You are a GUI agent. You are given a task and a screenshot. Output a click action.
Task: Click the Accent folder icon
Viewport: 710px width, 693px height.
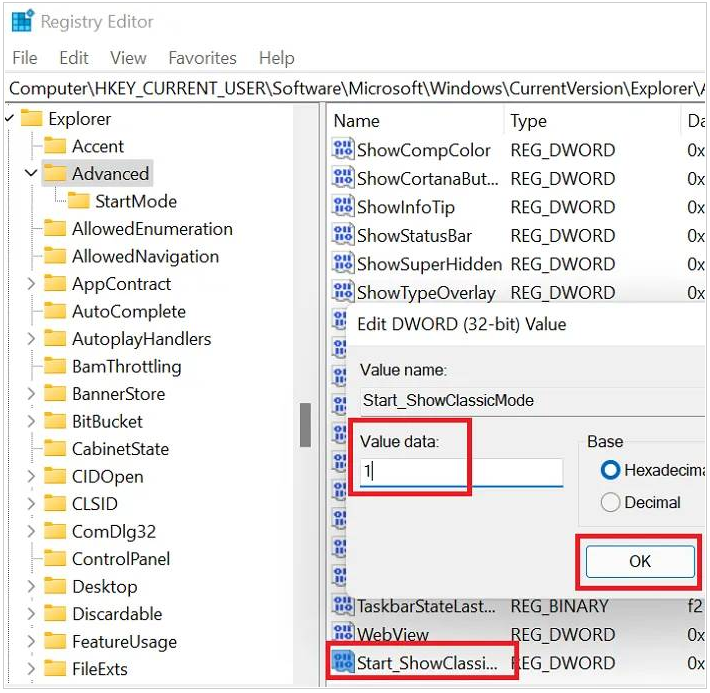[x=55, y=146]
